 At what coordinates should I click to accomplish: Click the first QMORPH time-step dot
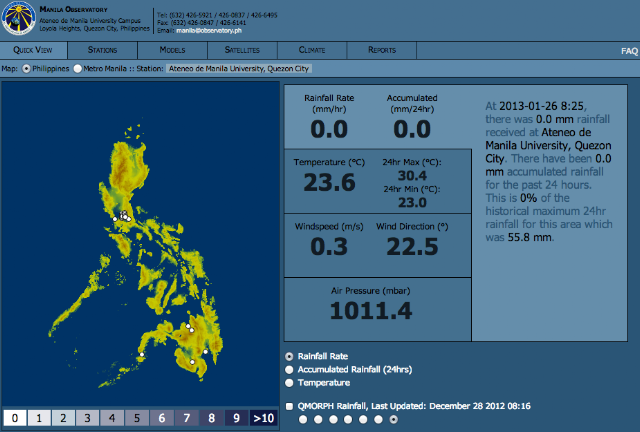(303, 419)
